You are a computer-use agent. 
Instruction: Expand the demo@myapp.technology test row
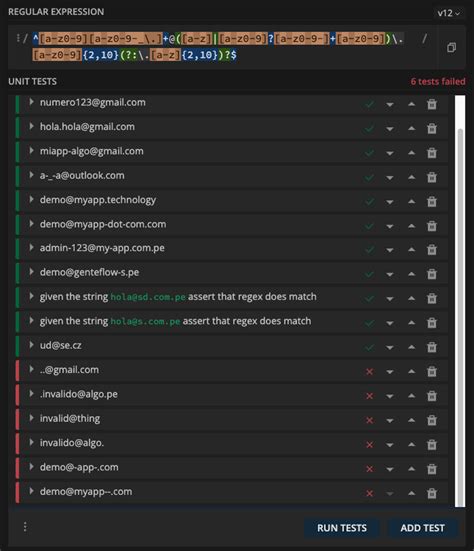[31, 199]
